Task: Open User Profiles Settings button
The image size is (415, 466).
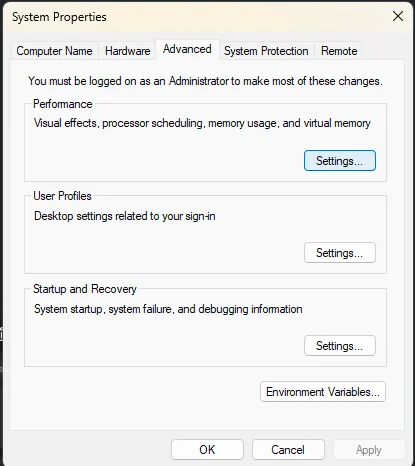Action: click(340, 253)
